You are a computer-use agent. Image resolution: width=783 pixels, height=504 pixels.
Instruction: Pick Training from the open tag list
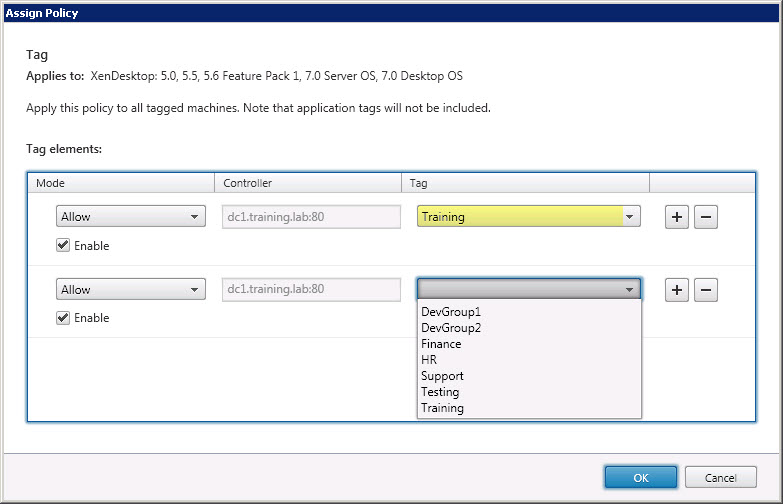pos(442,408)
